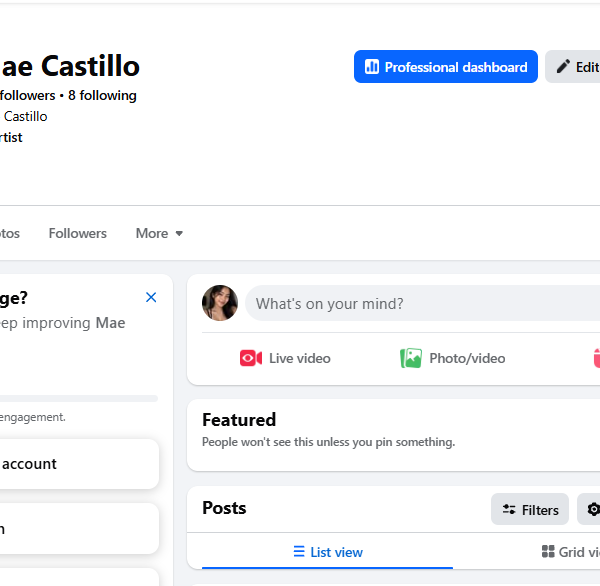Open the Professional dashboard

point(445,67)
